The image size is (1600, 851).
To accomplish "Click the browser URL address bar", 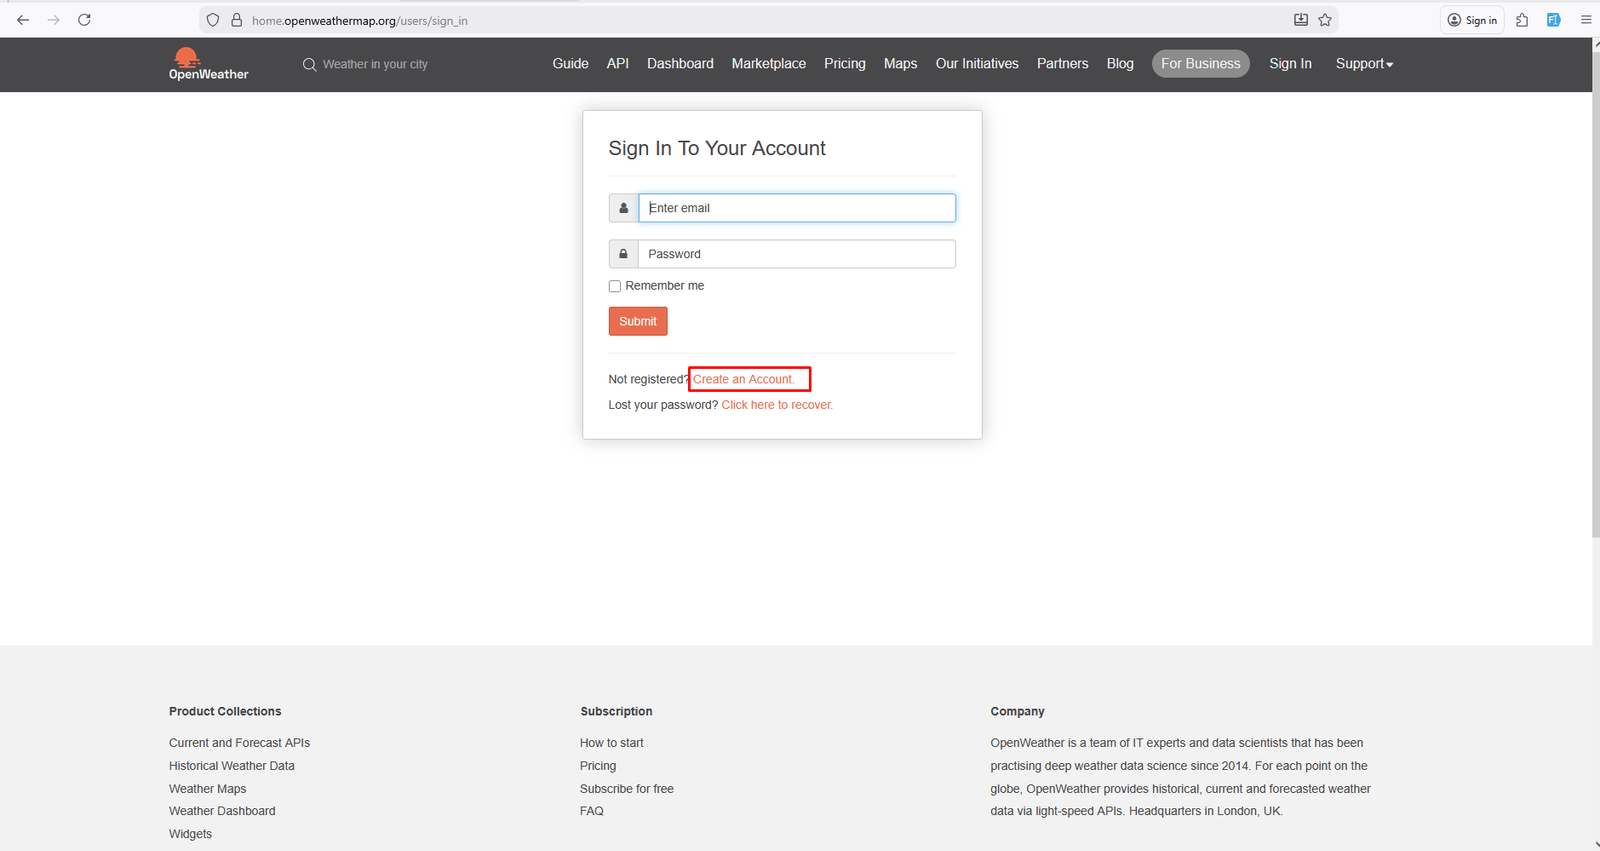I will (770, 20).
